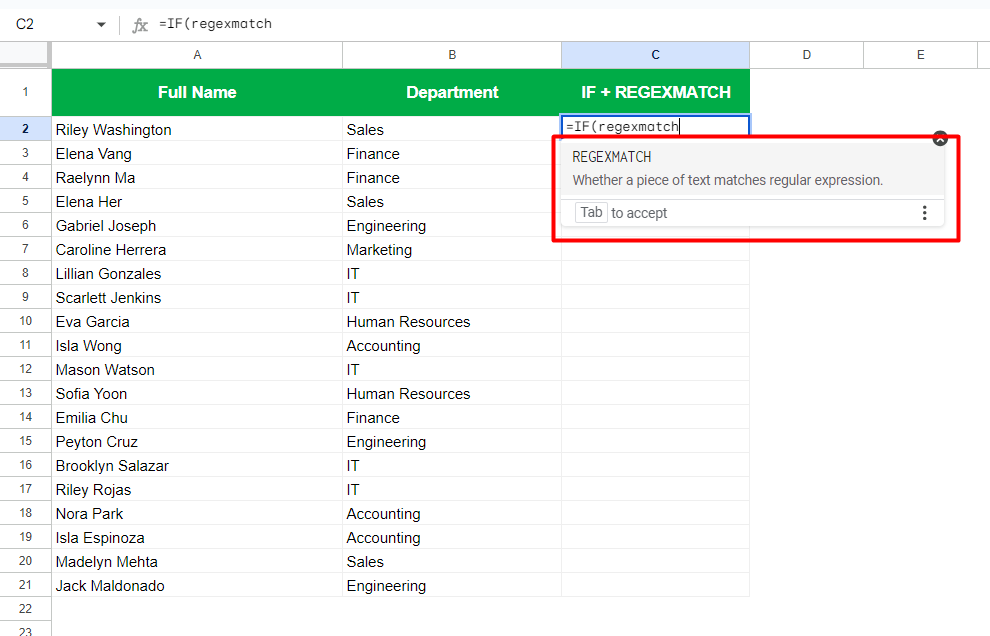The image size is (990, 636).
Task: Click the Tab key hint button
Action: (591, 212)
